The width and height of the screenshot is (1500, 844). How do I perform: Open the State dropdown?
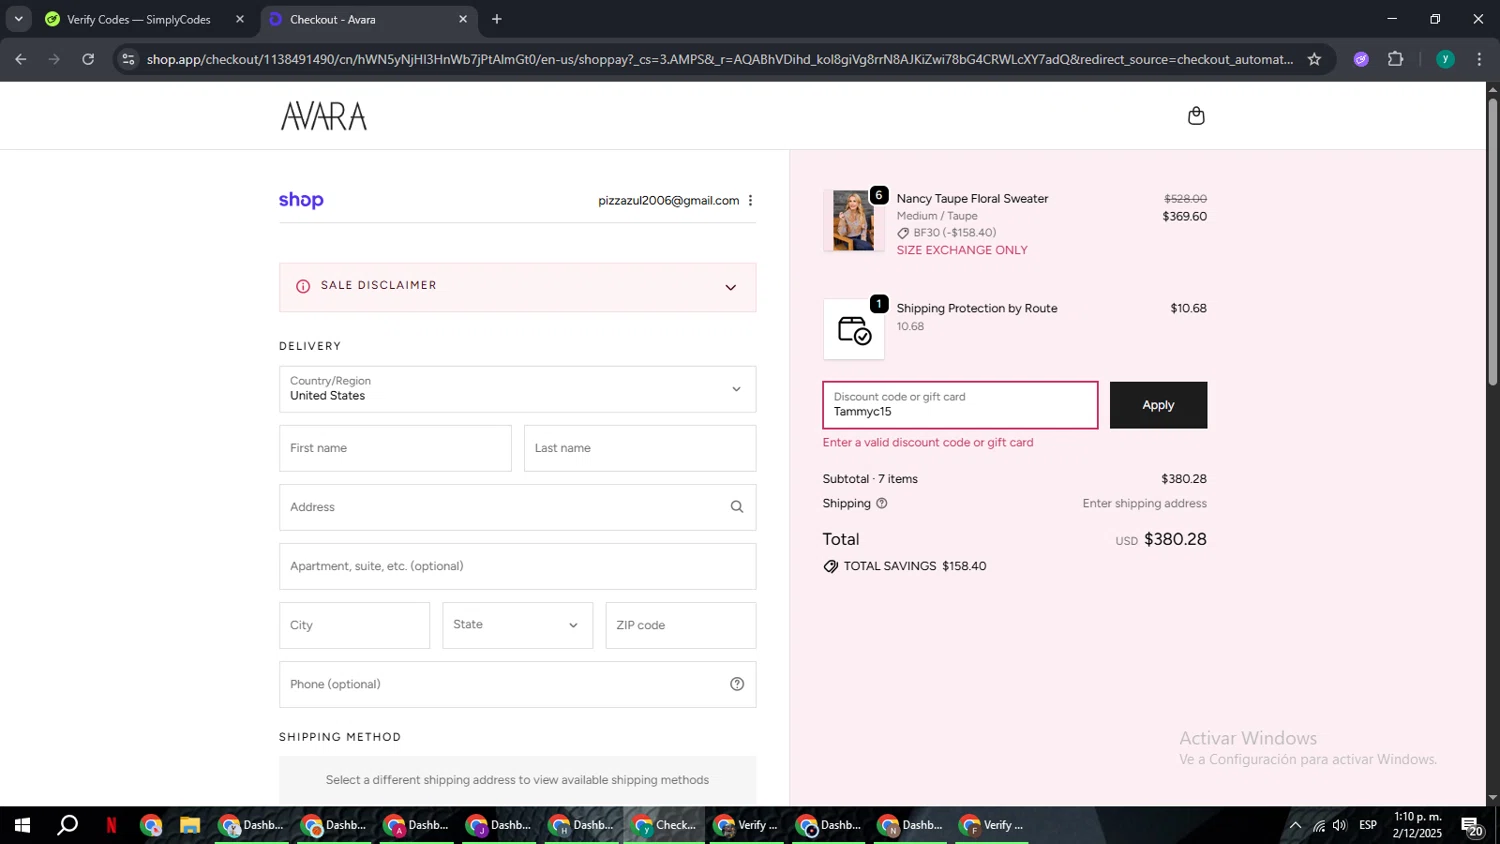coord(517,625)
